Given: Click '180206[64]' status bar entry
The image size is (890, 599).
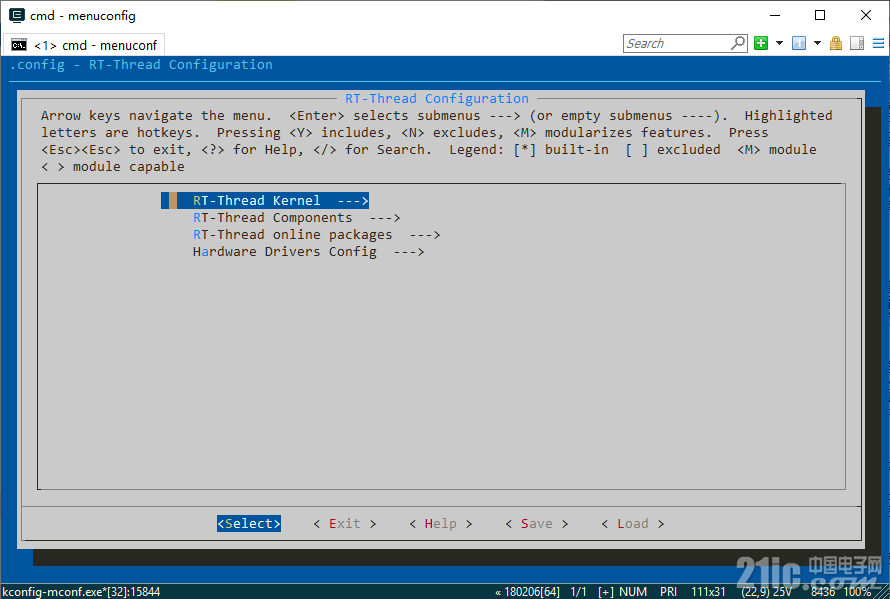Looking at the screenshot, I should point(532,592).
